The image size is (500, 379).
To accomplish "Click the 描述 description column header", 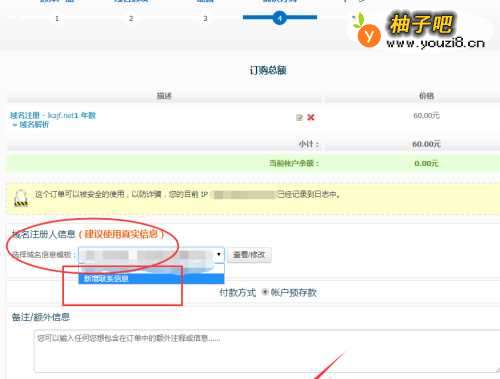I will pos(164,96).
